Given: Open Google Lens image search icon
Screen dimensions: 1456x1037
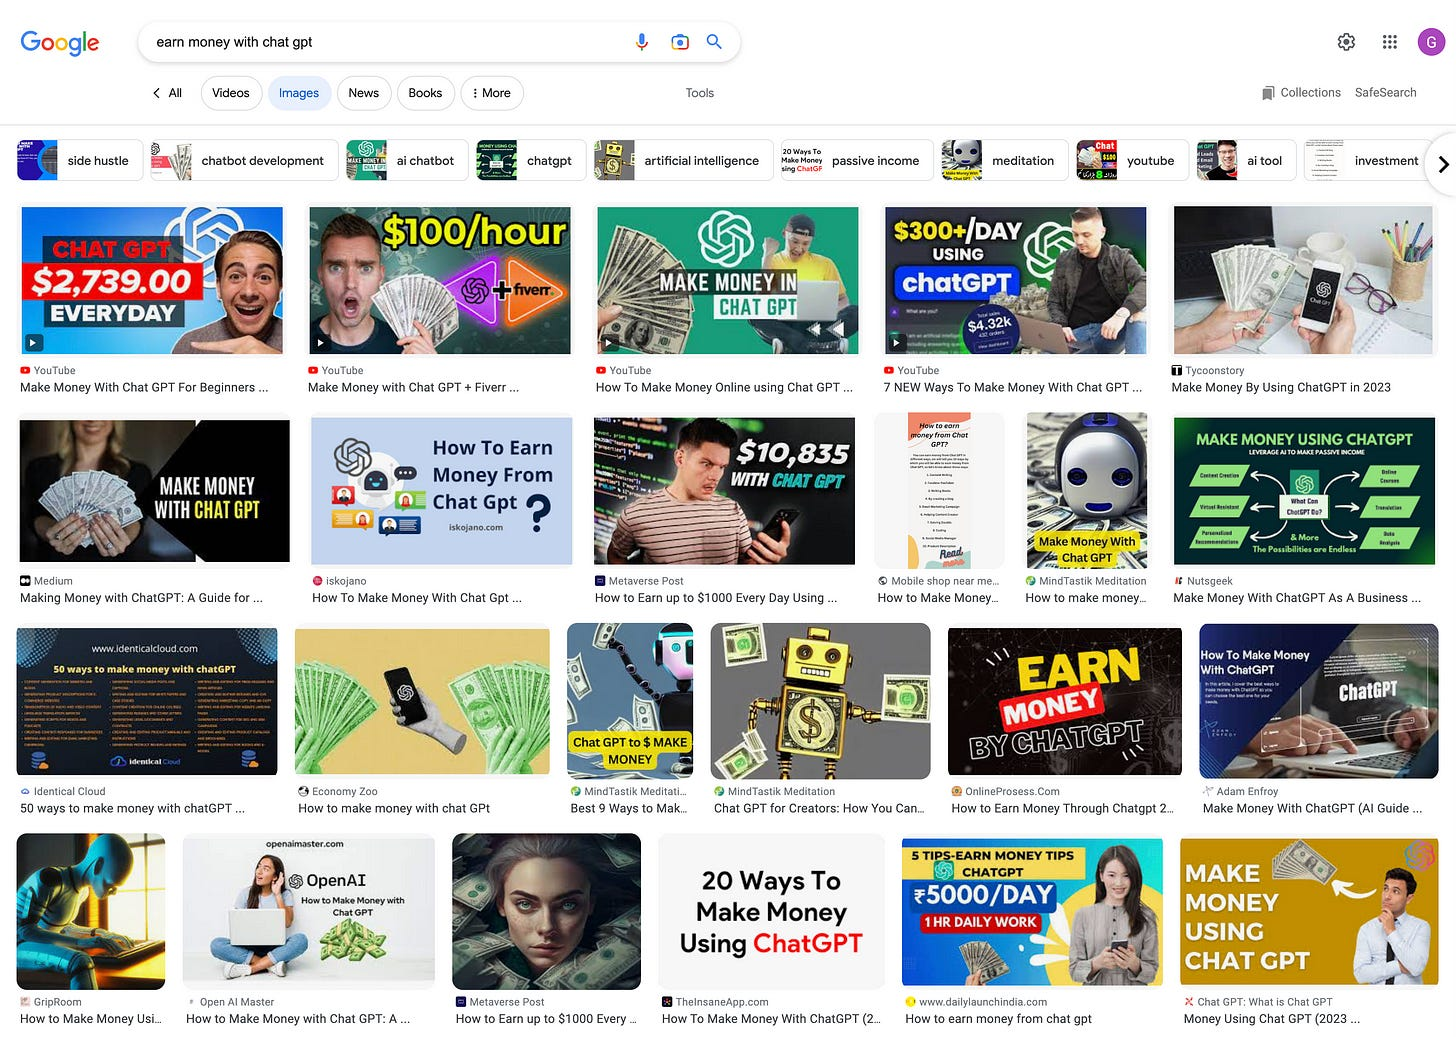Looking at the screenshot, I should [680, 42].
